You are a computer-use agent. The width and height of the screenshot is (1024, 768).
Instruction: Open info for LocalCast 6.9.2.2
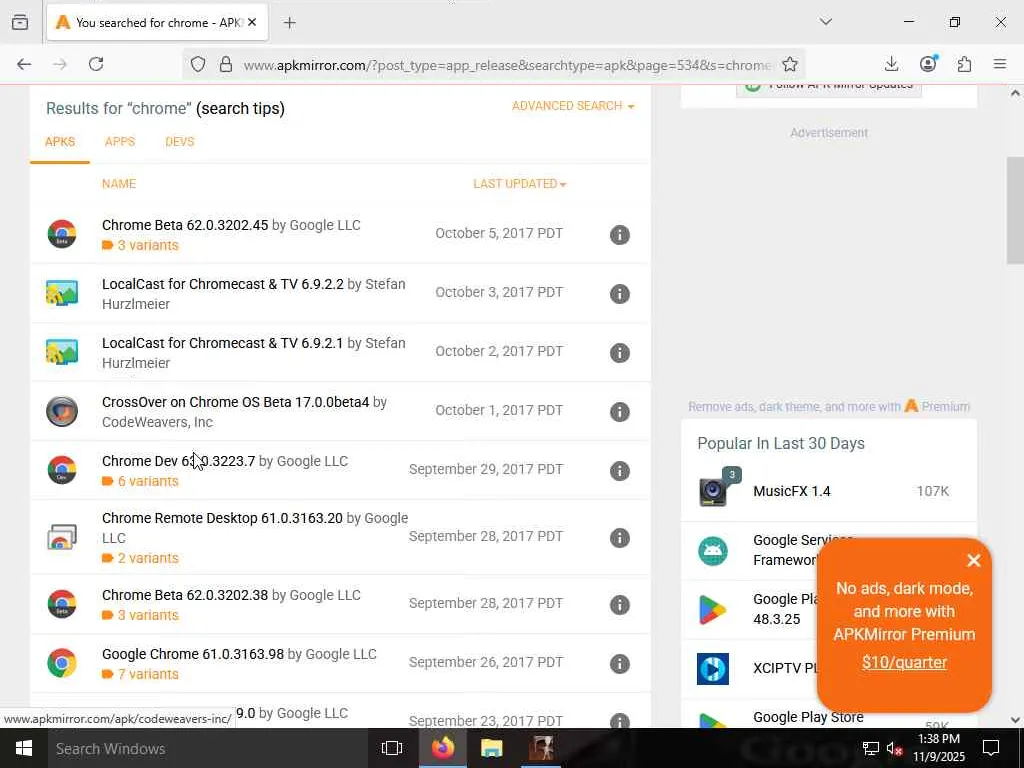(619, 294)
